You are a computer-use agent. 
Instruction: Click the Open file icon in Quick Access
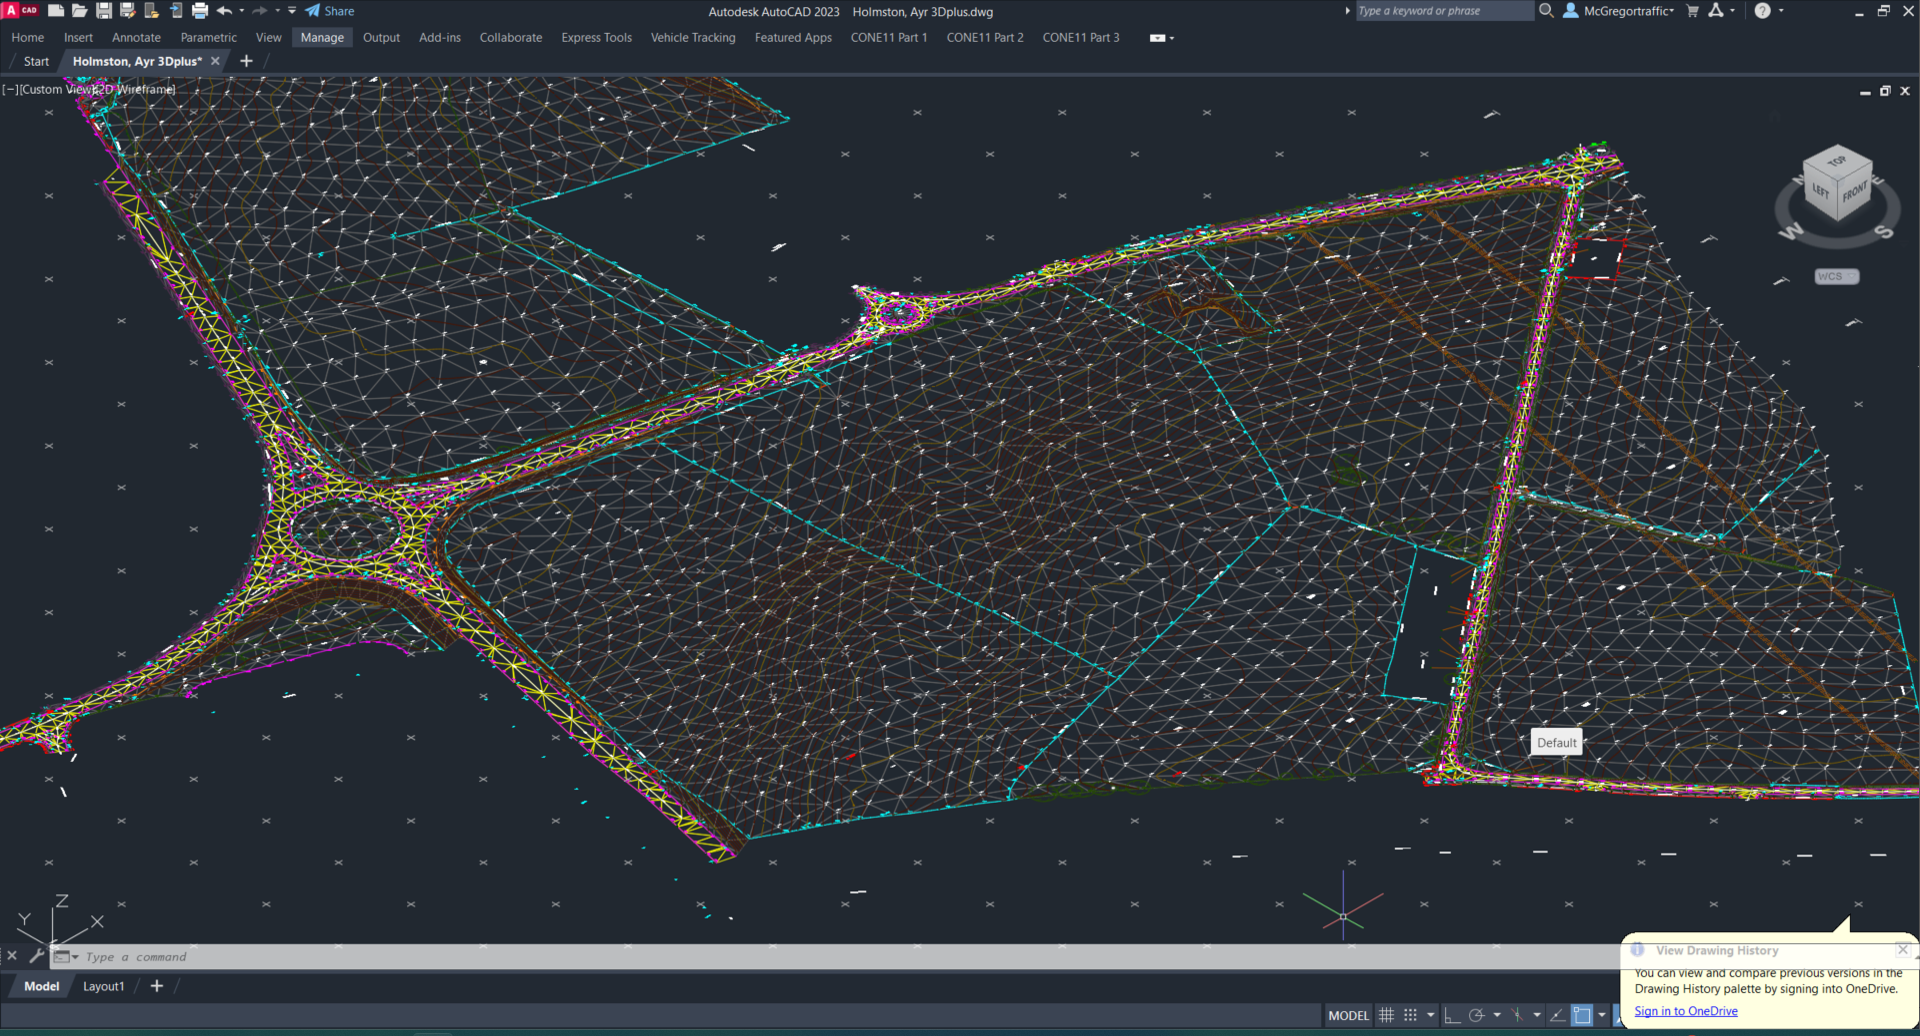(x=80, y=11)
